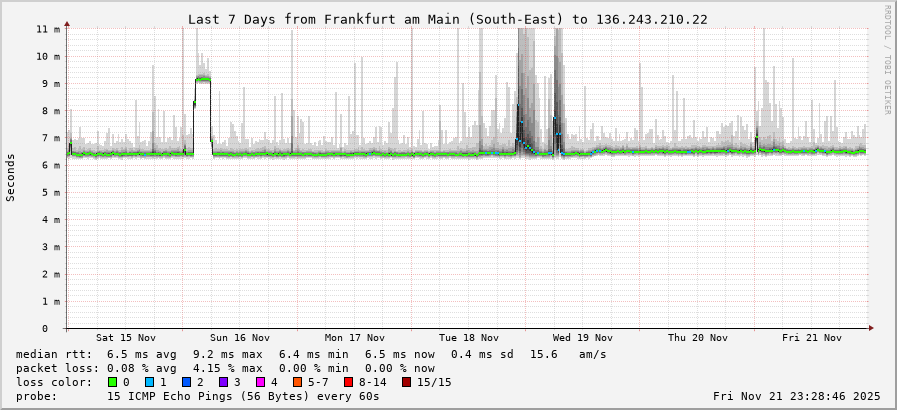Click the graph title mentioning Frankfurt am Main
This screenshot has height=410, width=897.
(448, 19)
